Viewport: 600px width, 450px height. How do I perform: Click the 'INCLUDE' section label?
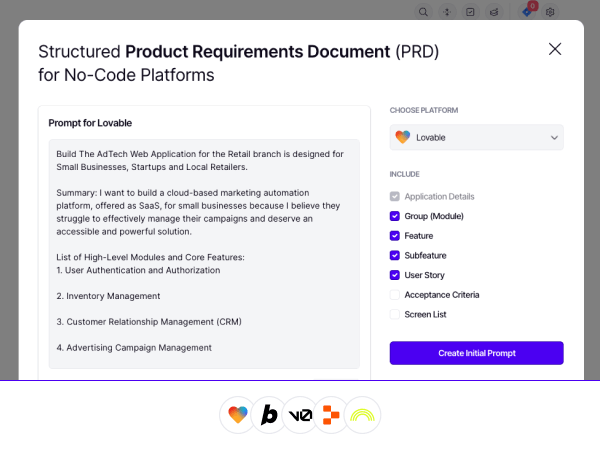coord(404,174)
